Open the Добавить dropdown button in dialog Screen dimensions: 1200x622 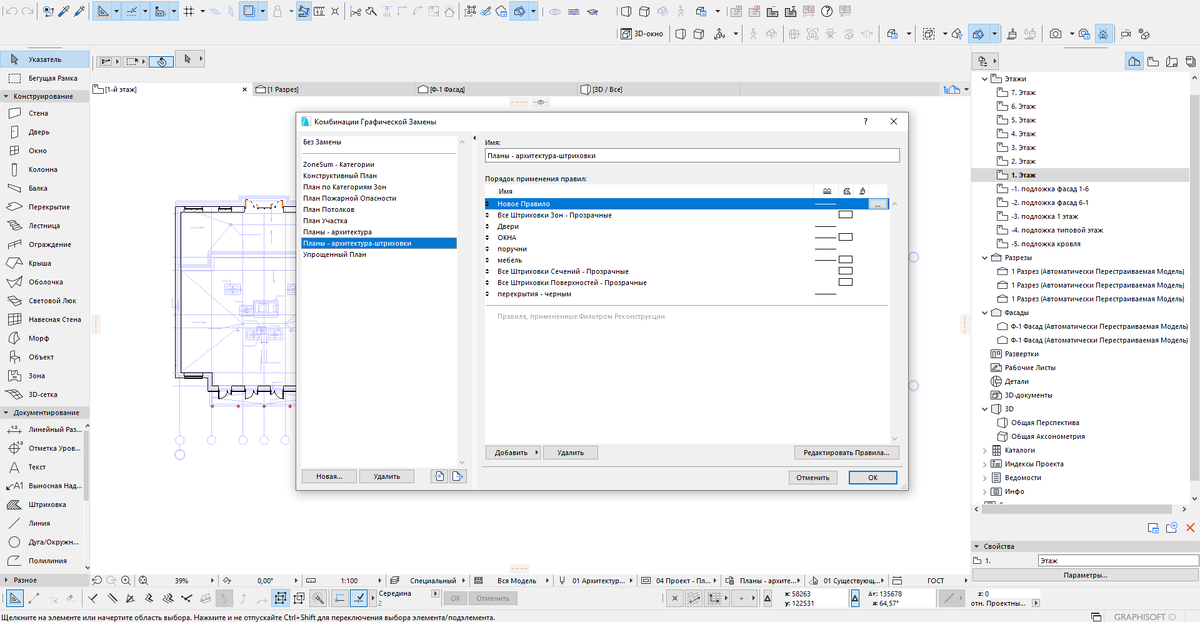point(513,453)
